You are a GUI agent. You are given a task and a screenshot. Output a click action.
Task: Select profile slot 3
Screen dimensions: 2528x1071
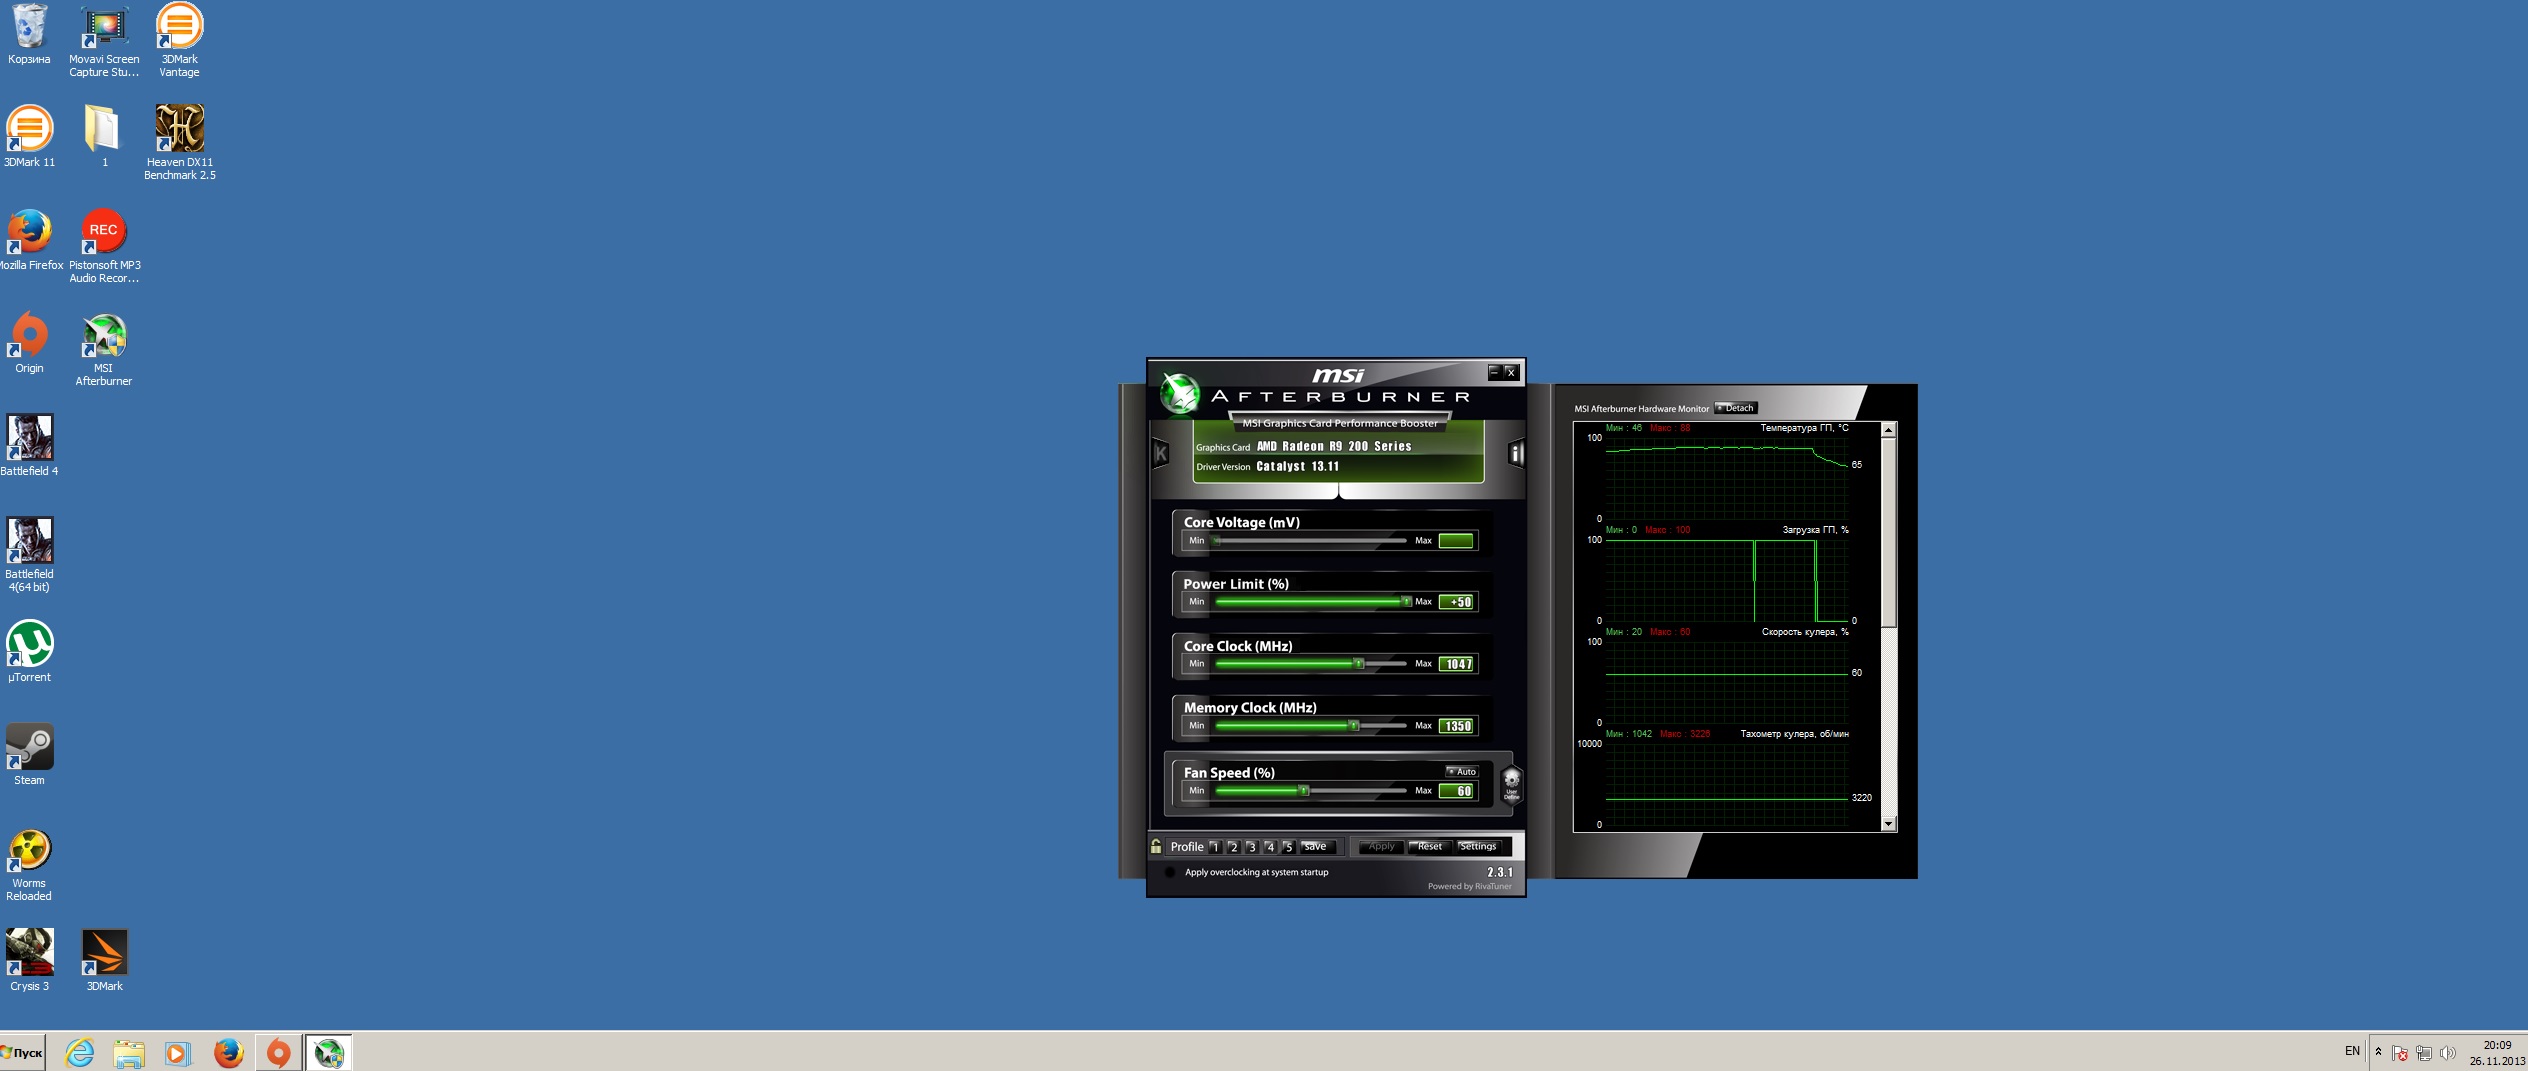click(x=1251, y=847)
